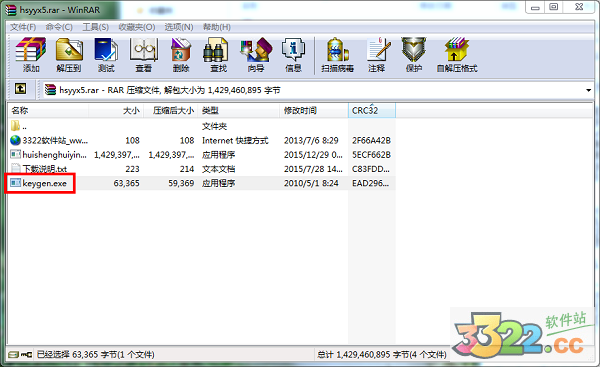Minimize the WinRAR window
This screenshot has width=600, height=367.
pos(535,8)
